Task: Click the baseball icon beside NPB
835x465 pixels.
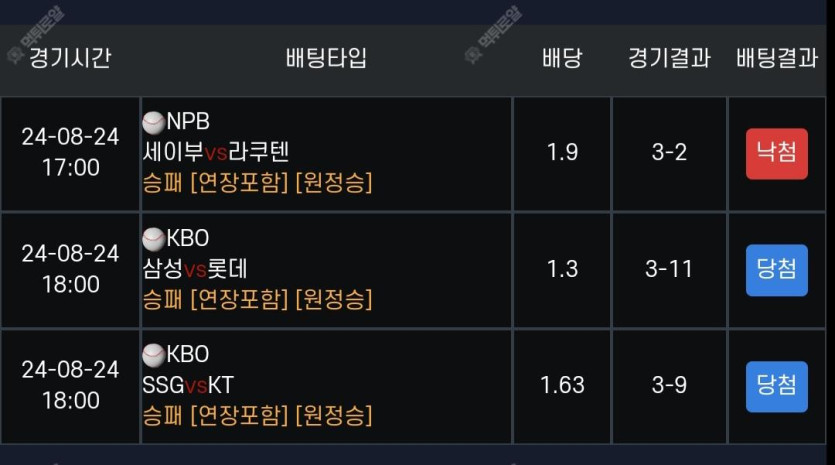Action: 153,123
